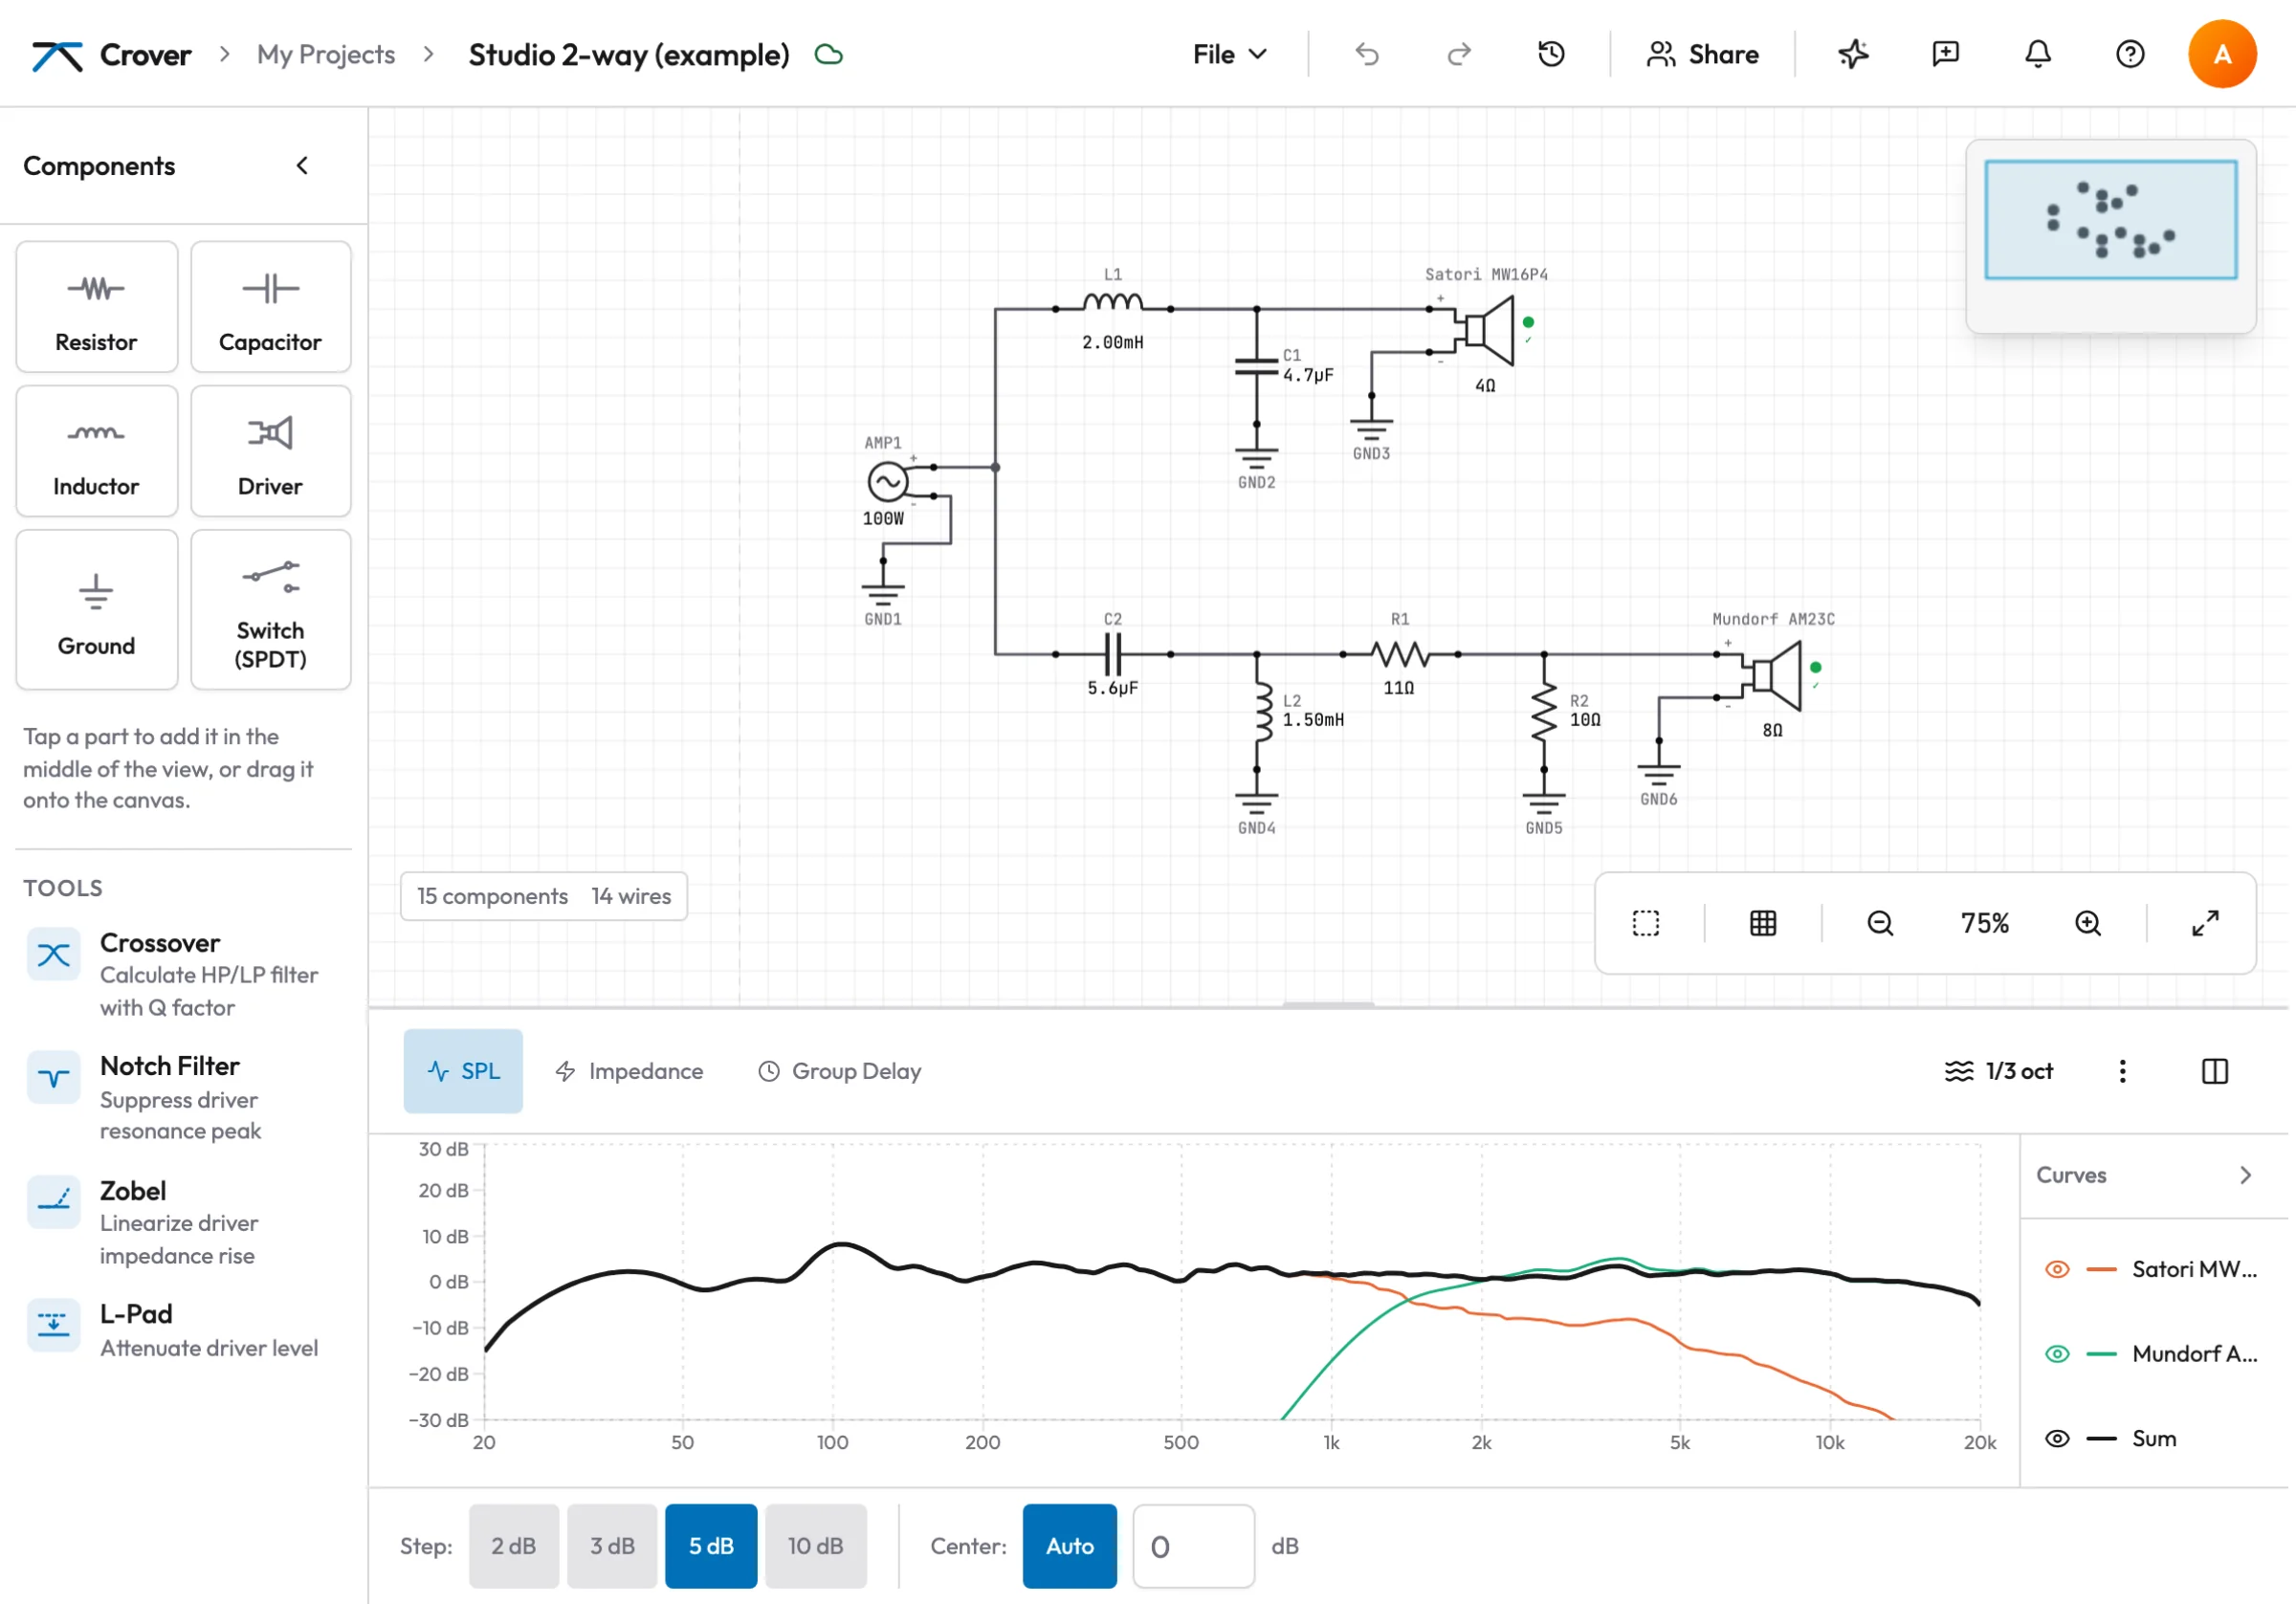Toggle split view of graph panel

[x=2215, y=1071]
